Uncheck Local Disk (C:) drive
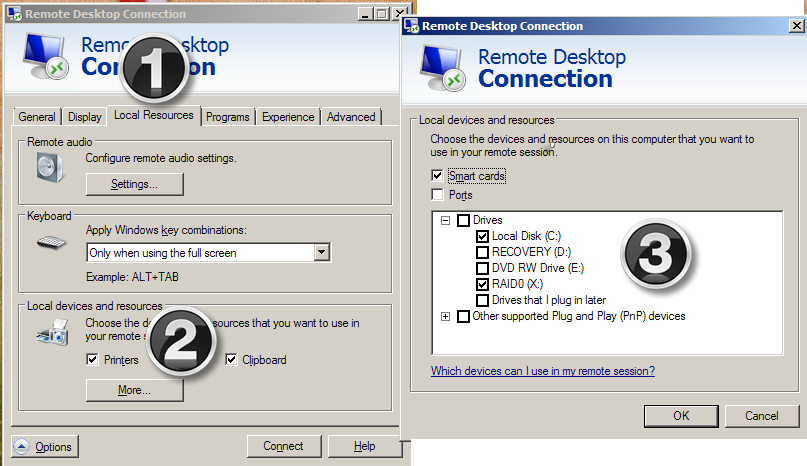The width and height of the screenshot is (807, 466). coord(482,236)
